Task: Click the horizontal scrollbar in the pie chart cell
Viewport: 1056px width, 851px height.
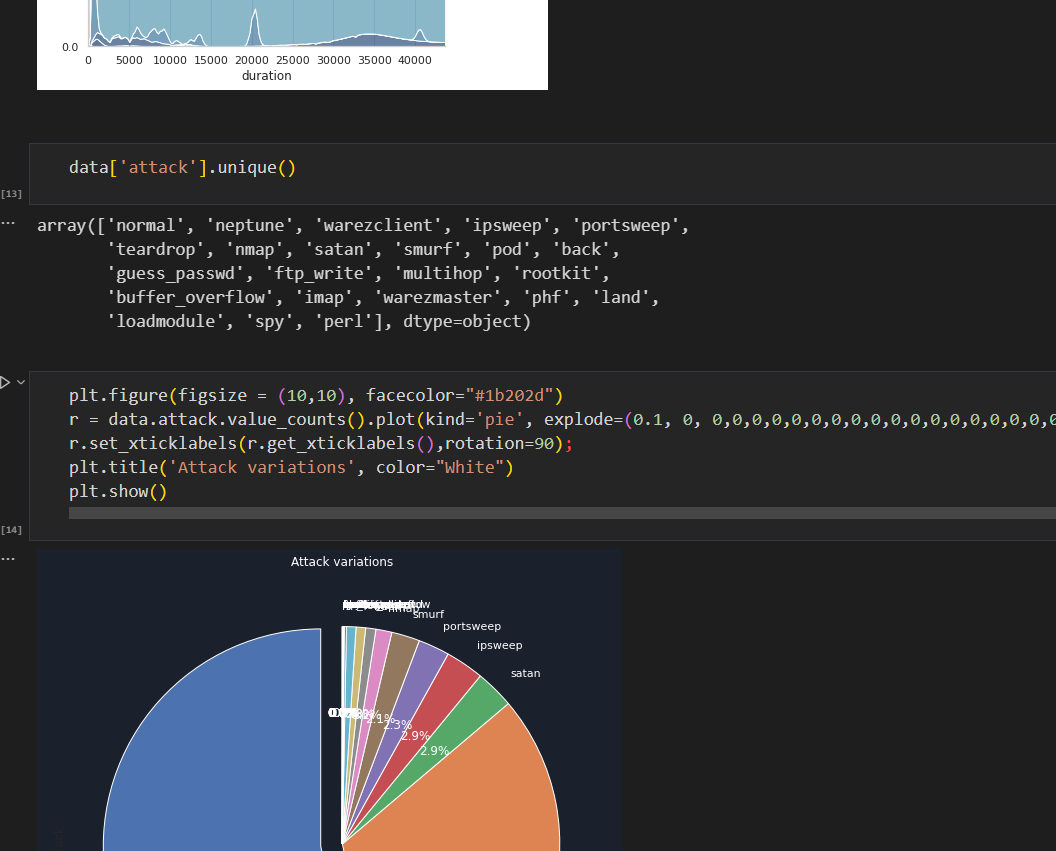Action: tap(562, 513)
